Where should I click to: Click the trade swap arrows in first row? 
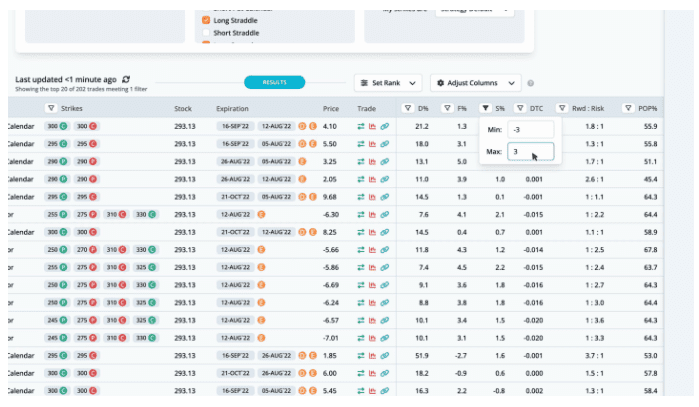360,127
